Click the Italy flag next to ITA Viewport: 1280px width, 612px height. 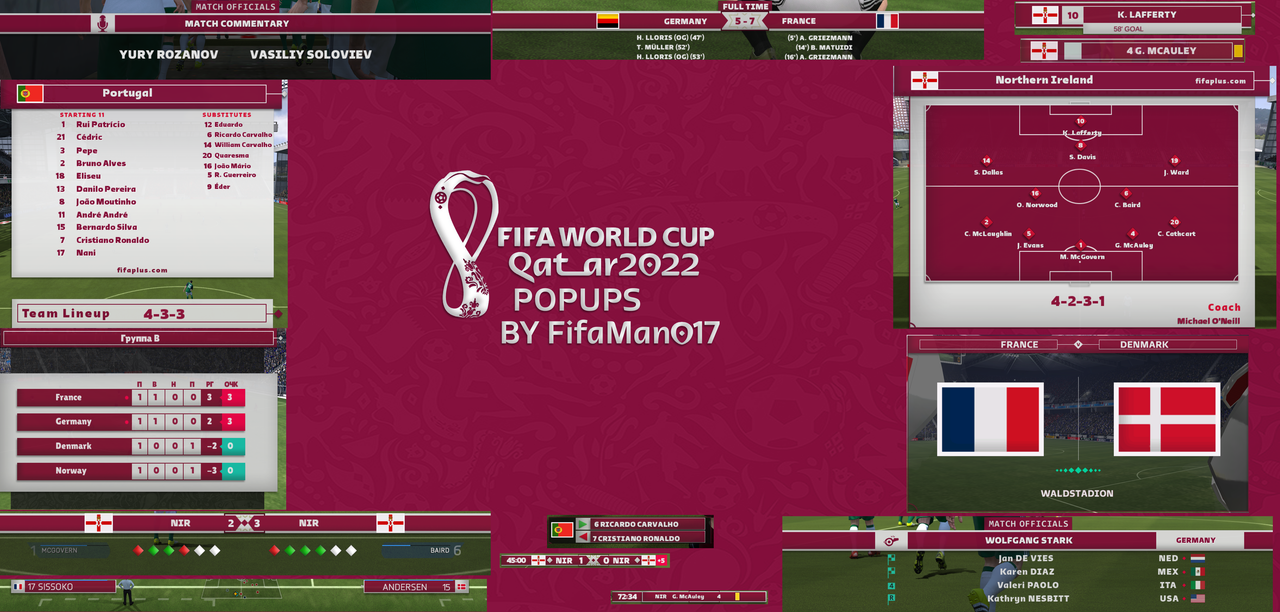pos(1197,585)
